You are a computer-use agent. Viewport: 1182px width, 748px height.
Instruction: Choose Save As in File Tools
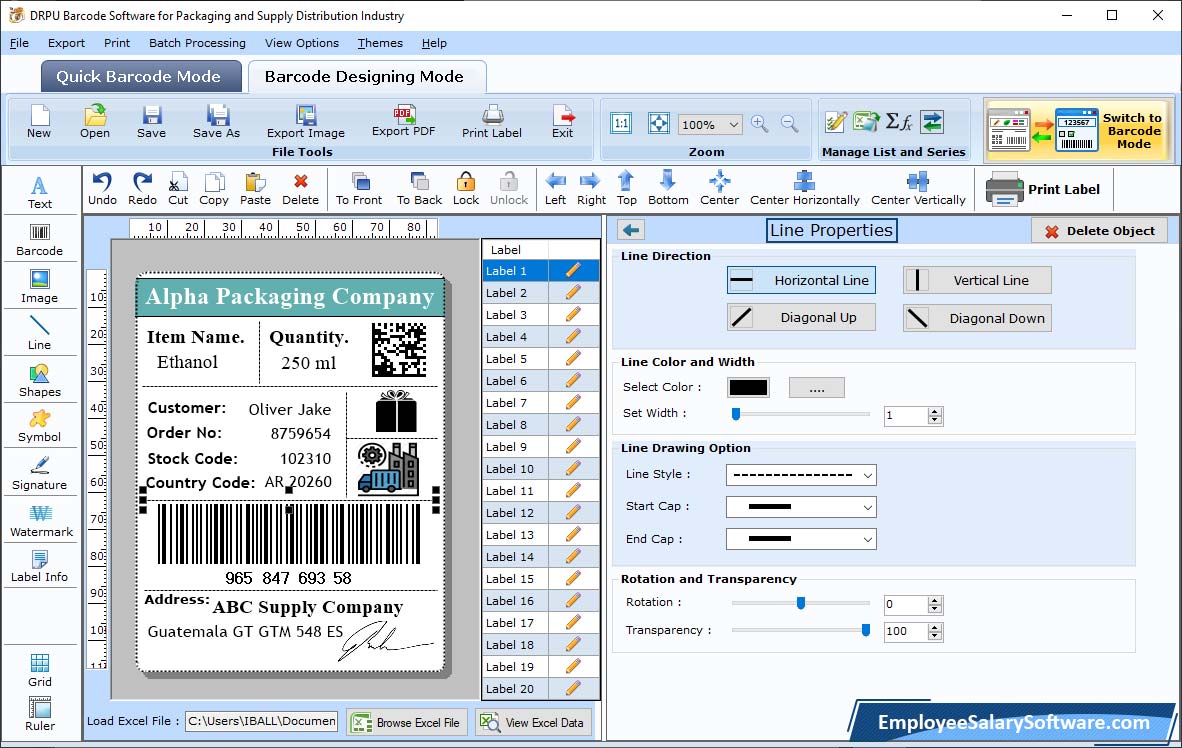pos(216,122)
